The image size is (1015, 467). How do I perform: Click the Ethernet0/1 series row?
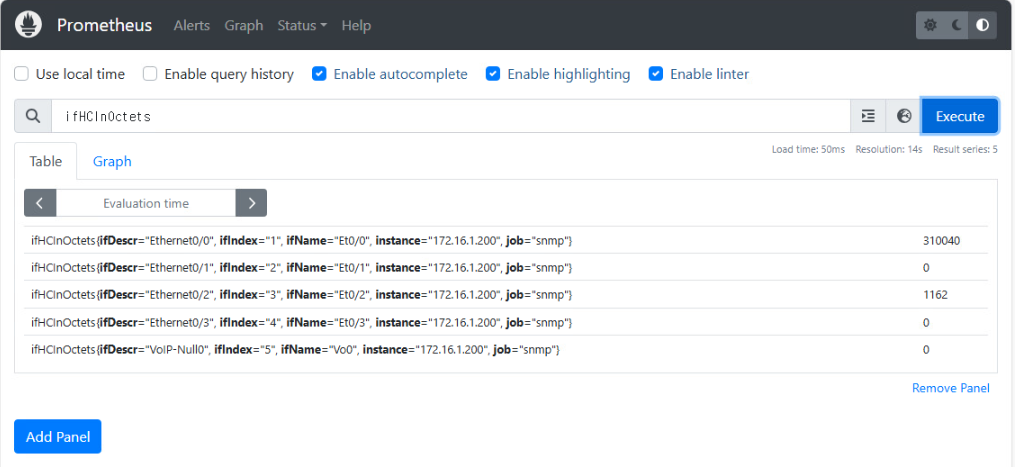click(x=506, y=268)
